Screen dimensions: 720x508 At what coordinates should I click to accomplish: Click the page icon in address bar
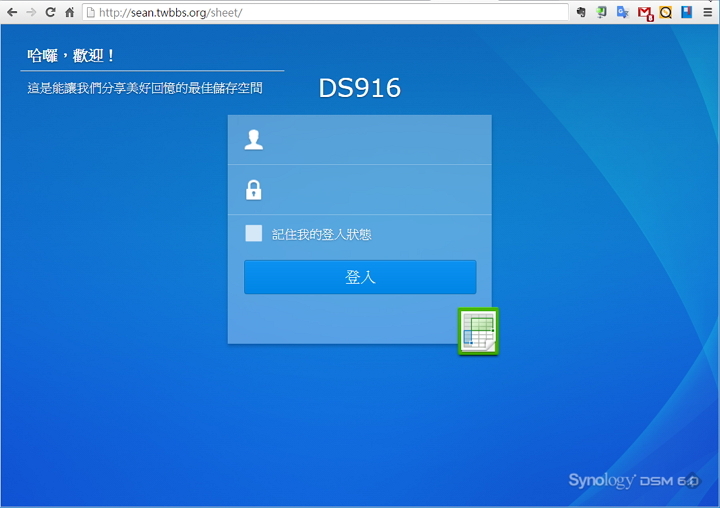pyautogui.click(x=90, y=12)
